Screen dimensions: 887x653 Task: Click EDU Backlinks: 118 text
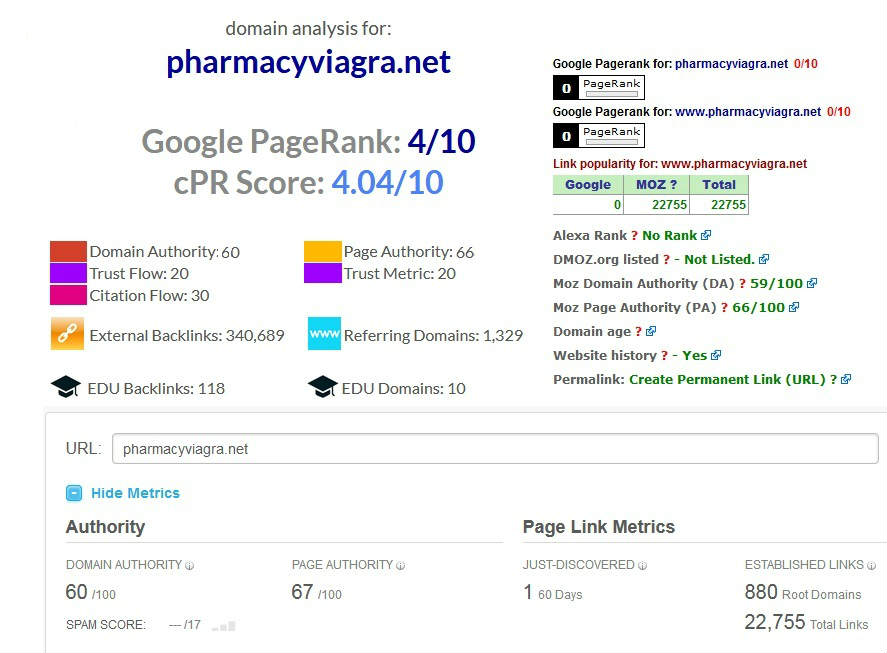pos(156,389)
